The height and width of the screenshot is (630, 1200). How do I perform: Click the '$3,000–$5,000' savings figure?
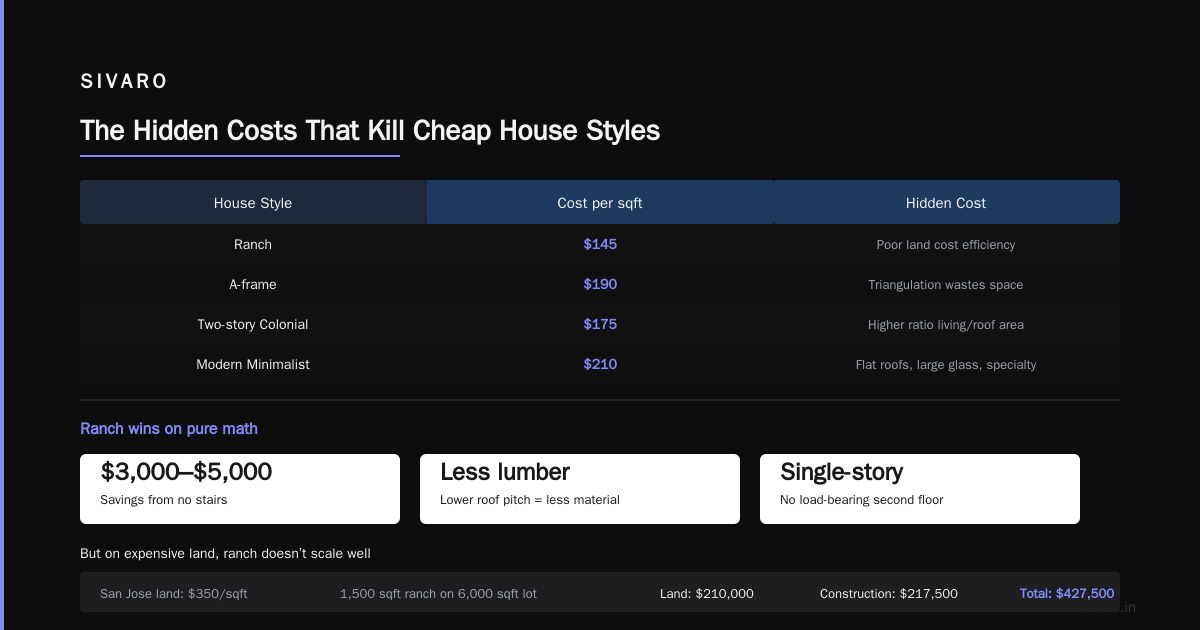pos(186,472)
